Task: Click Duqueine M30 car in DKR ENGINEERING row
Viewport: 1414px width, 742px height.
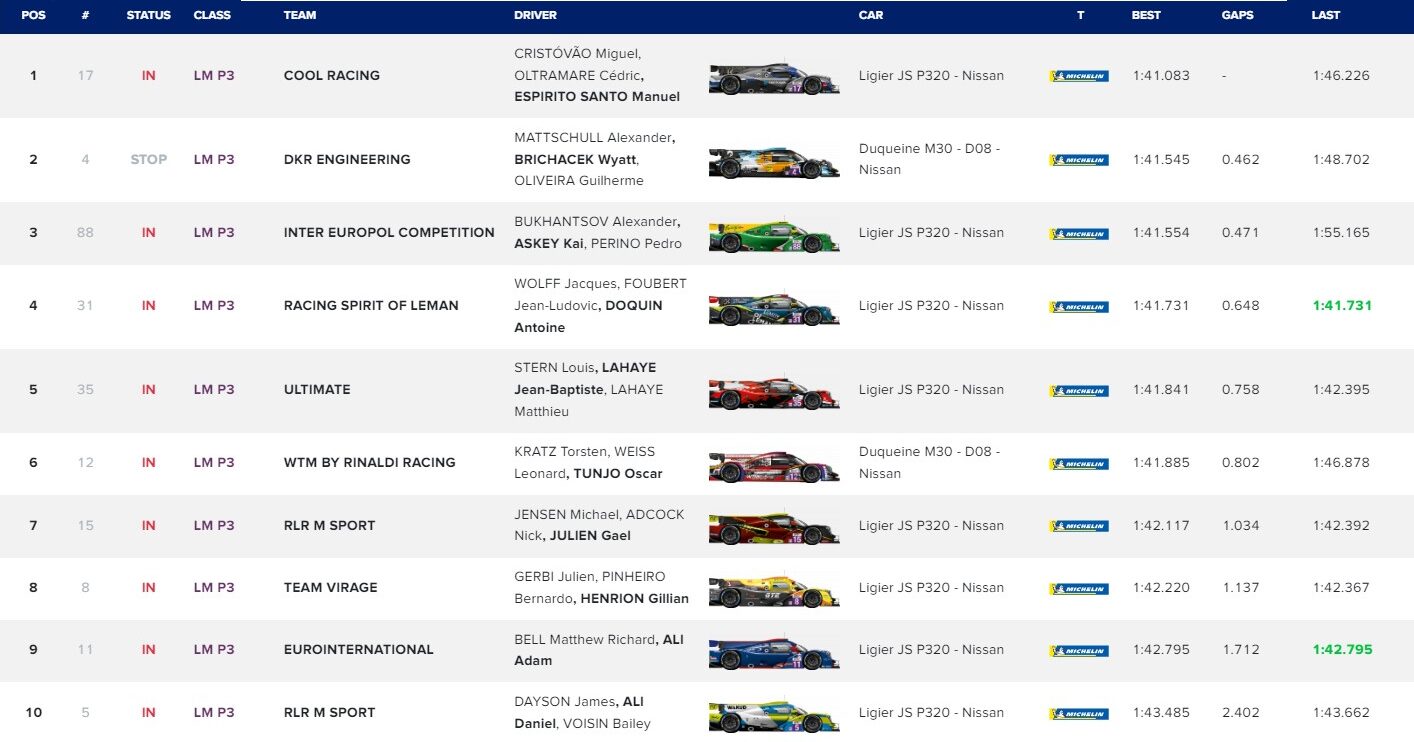Action: pyautogui.click(x=929, y=159)
